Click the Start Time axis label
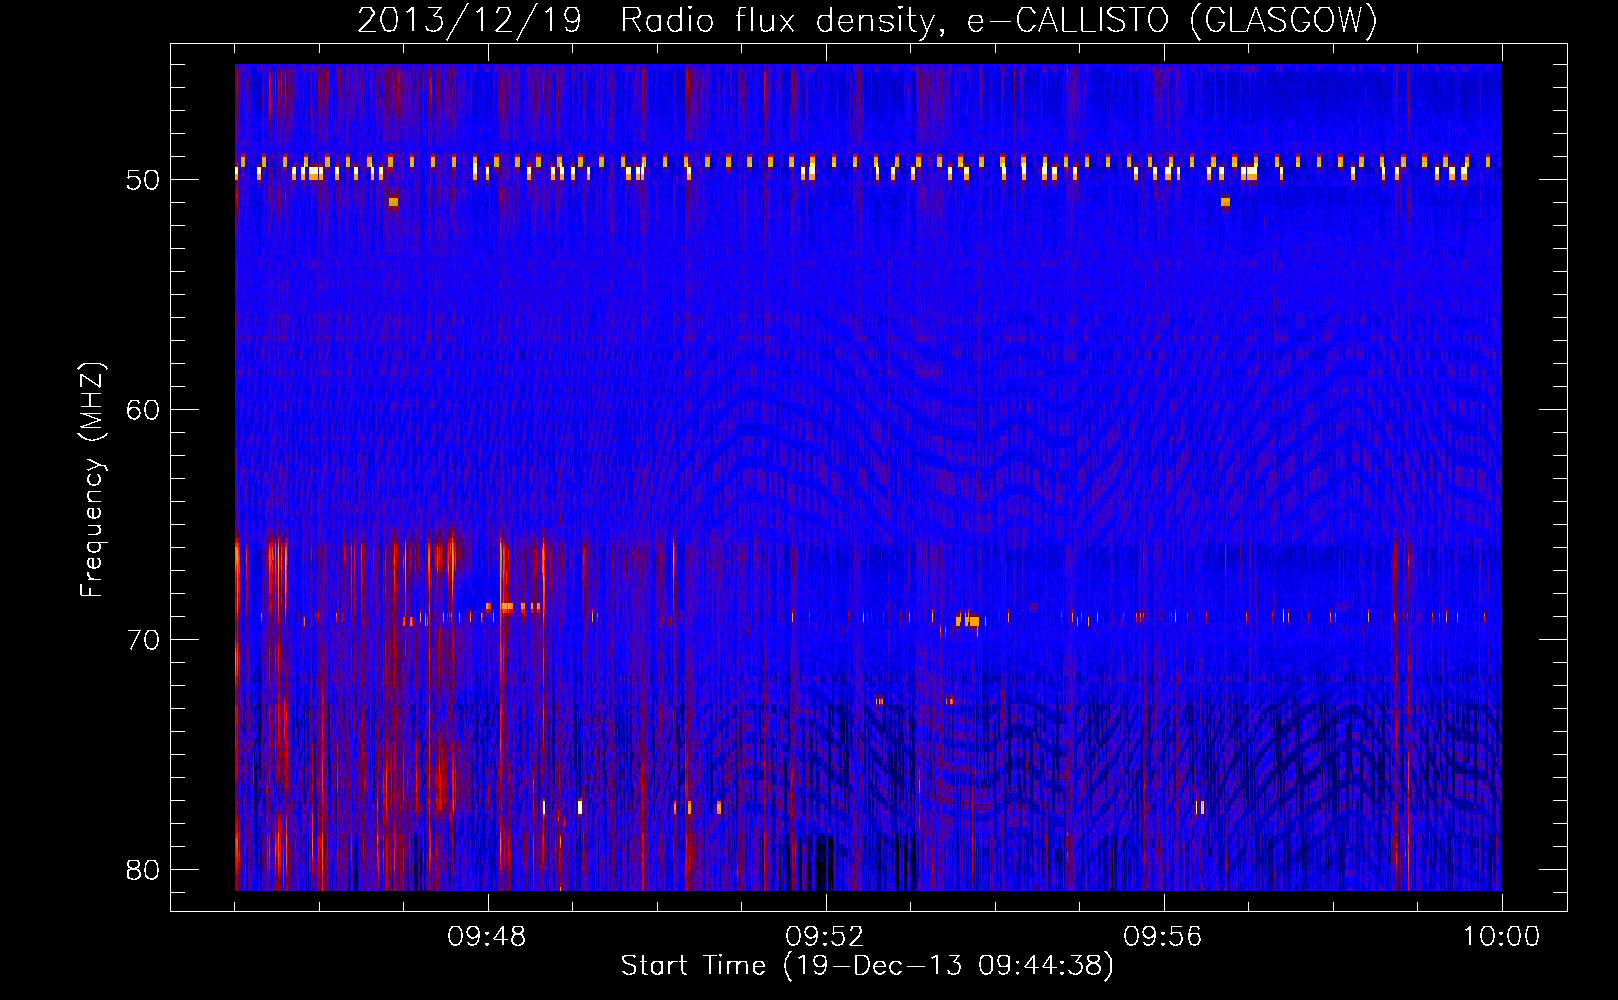Viewport: 1618px width, 1000px height. [x=867, y=966]
